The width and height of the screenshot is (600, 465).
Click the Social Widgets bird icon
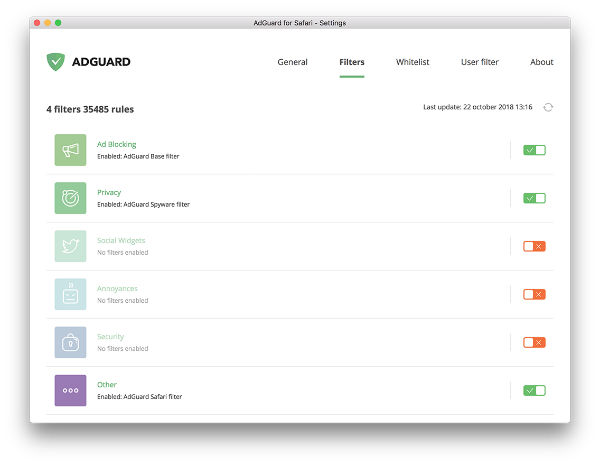[x=70, y=246]
